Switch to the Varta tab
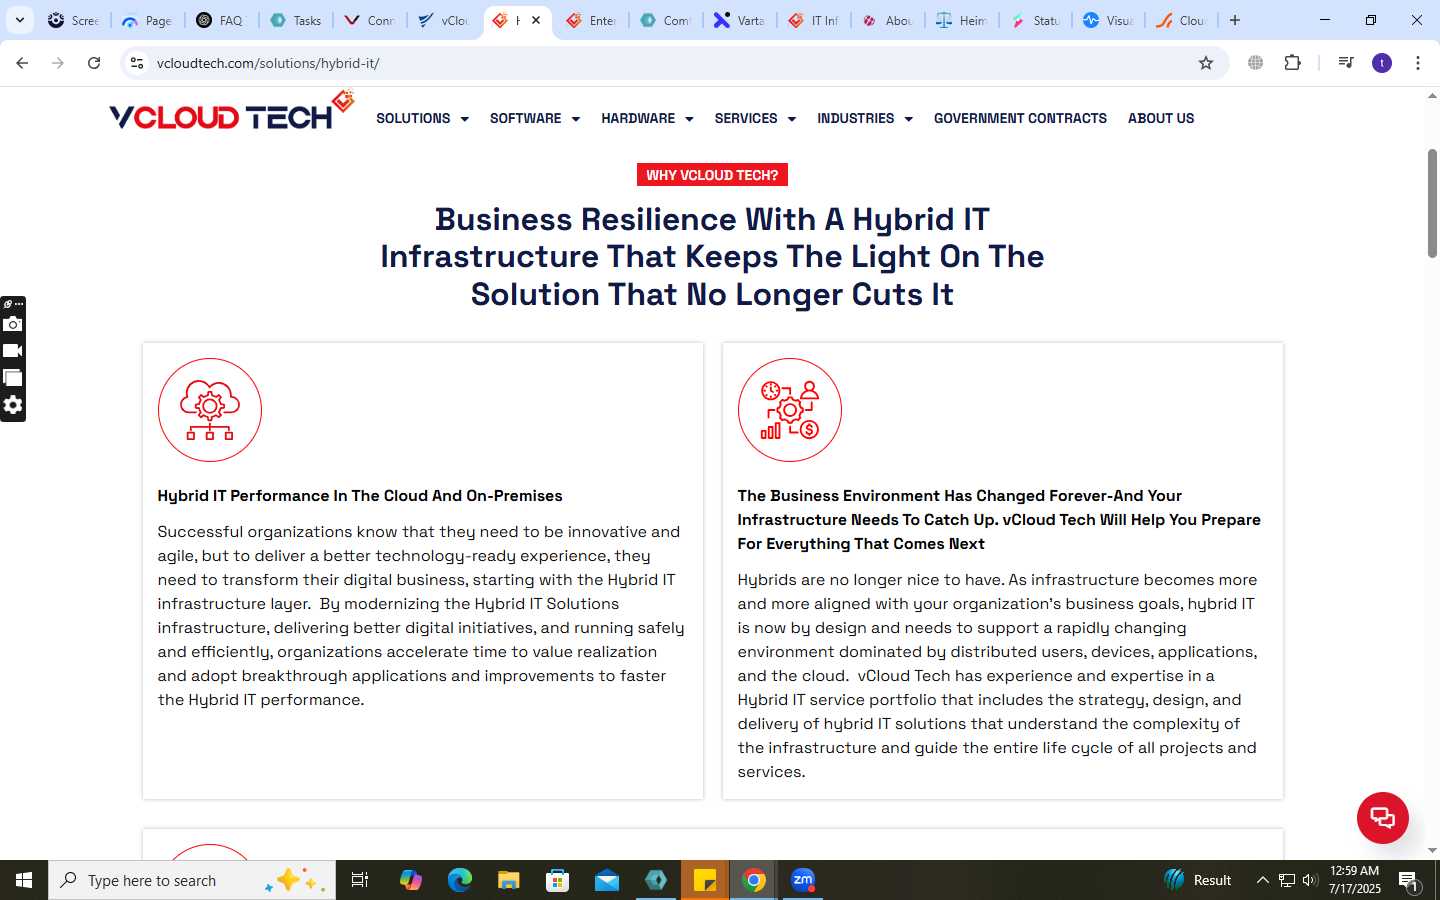1440x900 pixels. click(x=739, y=20)
